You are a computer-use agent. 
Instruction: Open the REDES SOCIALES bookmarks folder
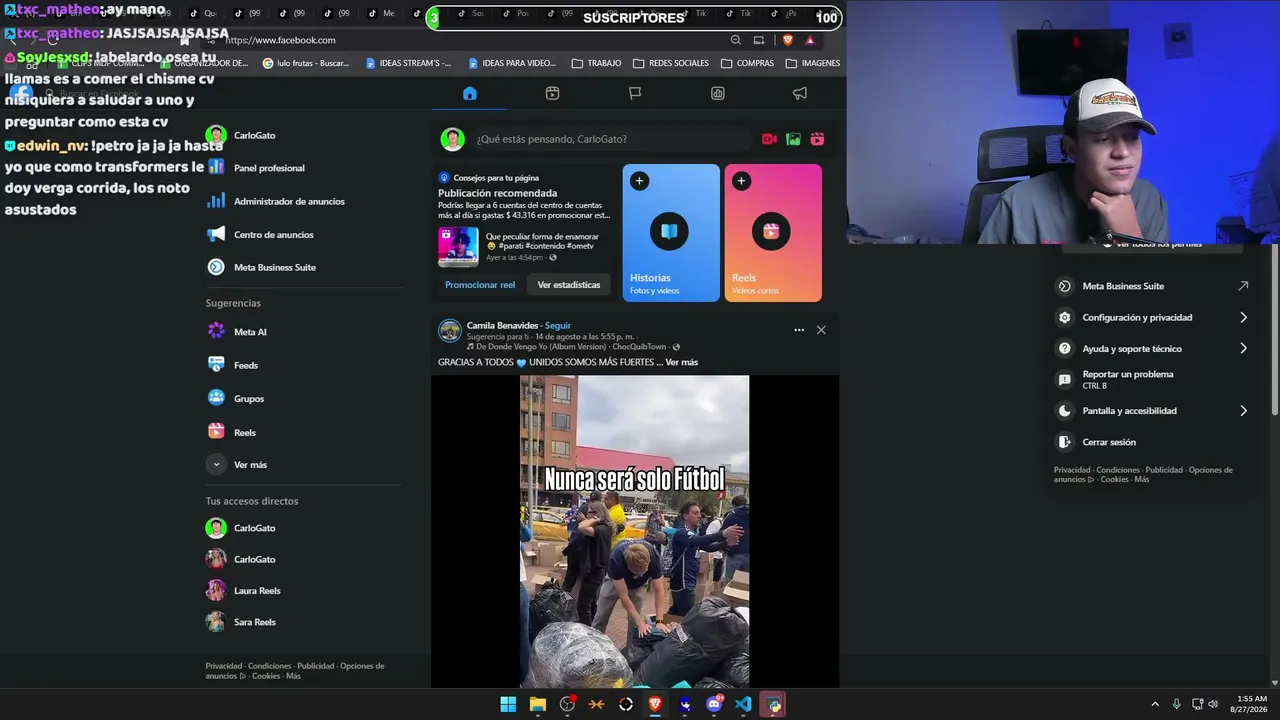pyautogui.click(x=671, y=63)
